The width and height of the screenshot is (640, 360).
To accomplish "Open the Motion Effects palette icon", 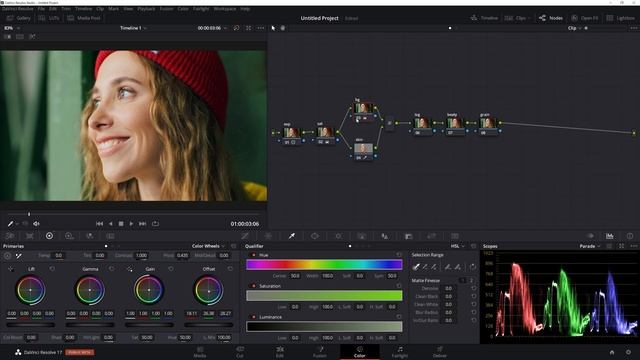I will click(x=110, y=236).
